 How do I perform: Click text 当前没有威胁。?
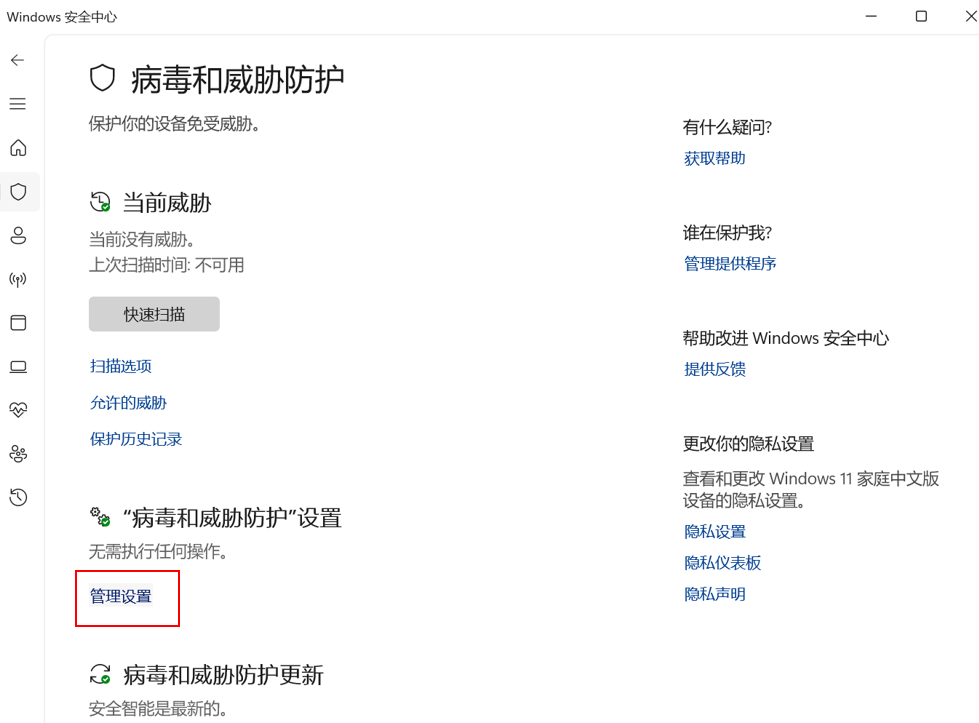[x=142, y=239]
